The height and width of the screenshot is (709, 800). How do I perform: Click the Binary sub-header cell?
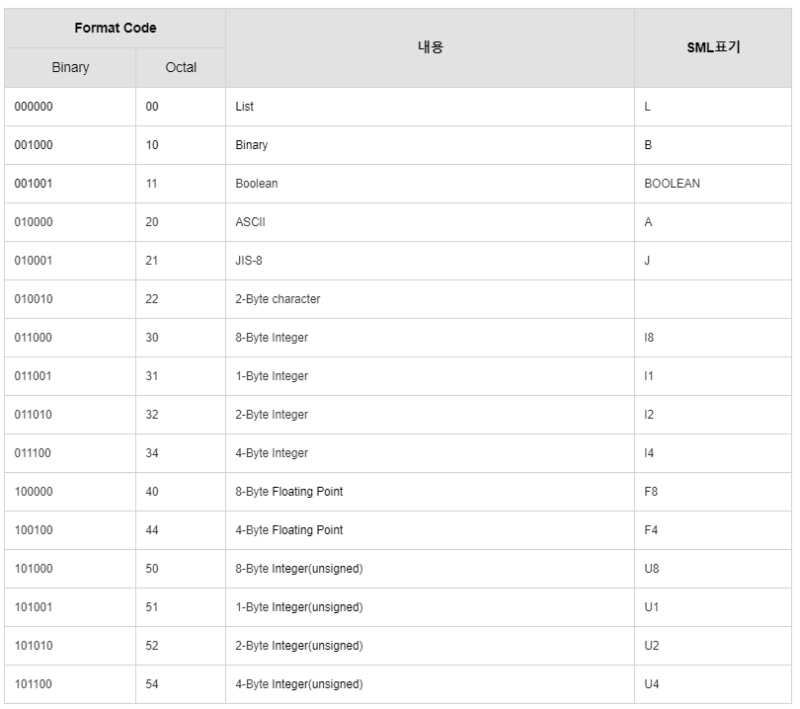71,68
